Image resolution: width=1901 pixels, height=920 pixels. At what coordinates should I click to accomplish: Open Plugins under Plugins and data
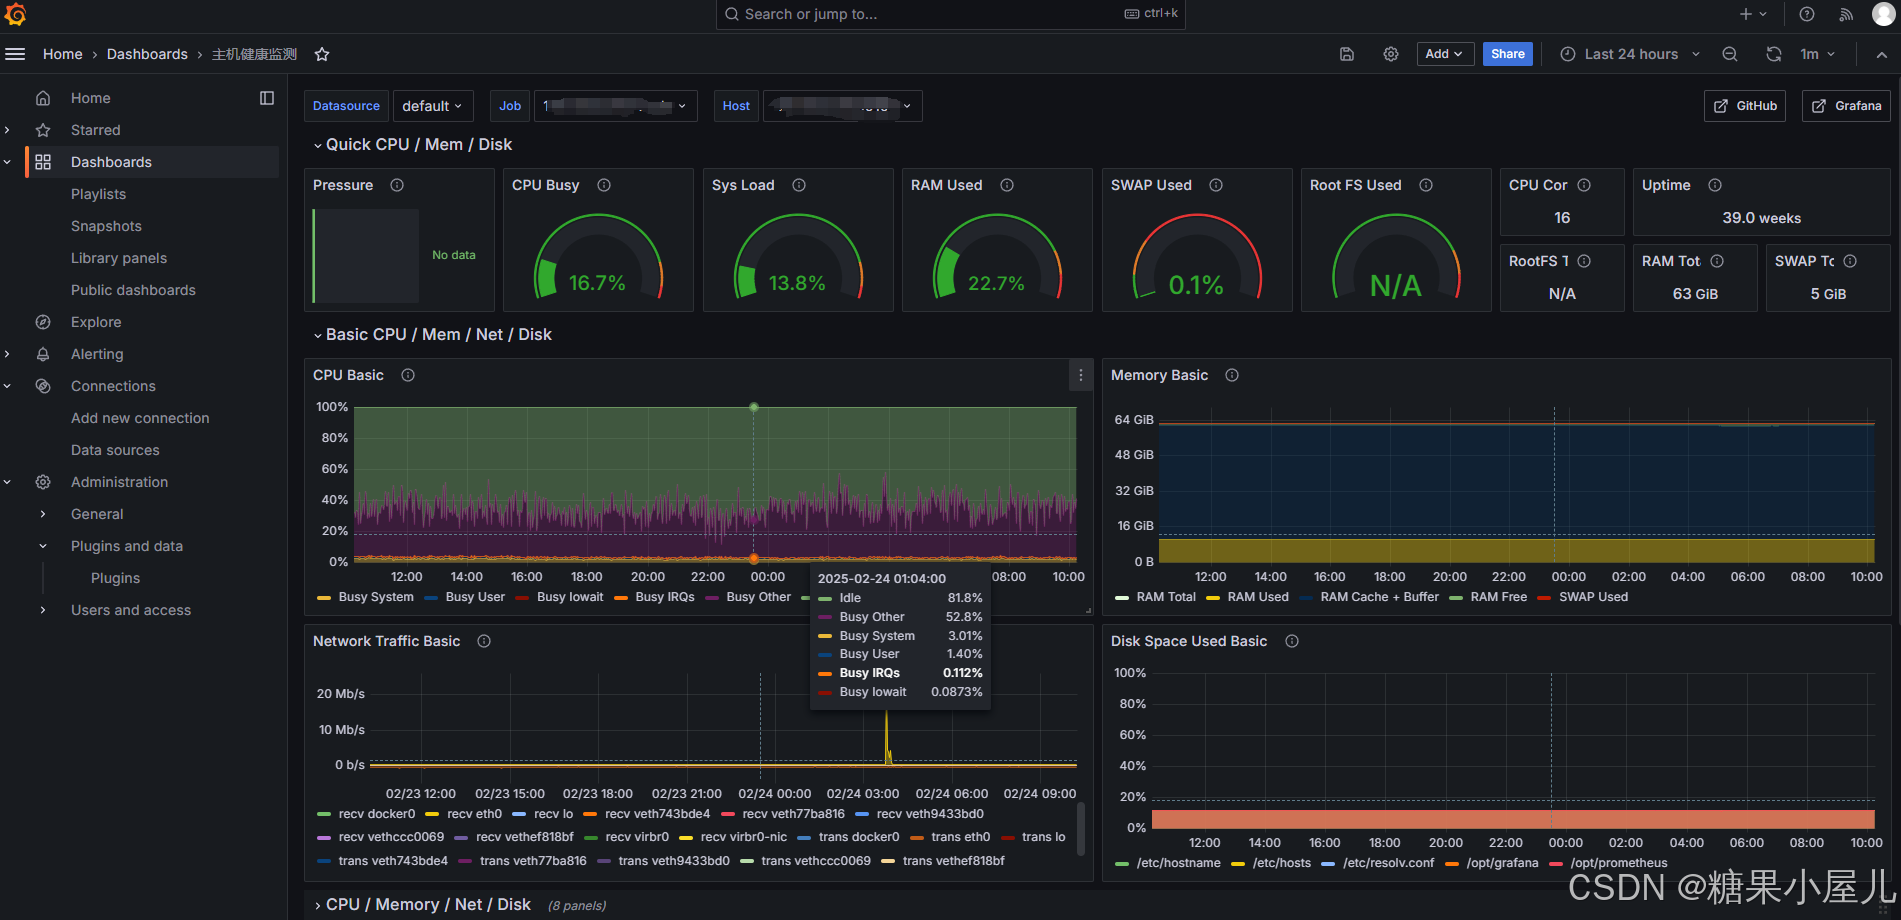115,578
